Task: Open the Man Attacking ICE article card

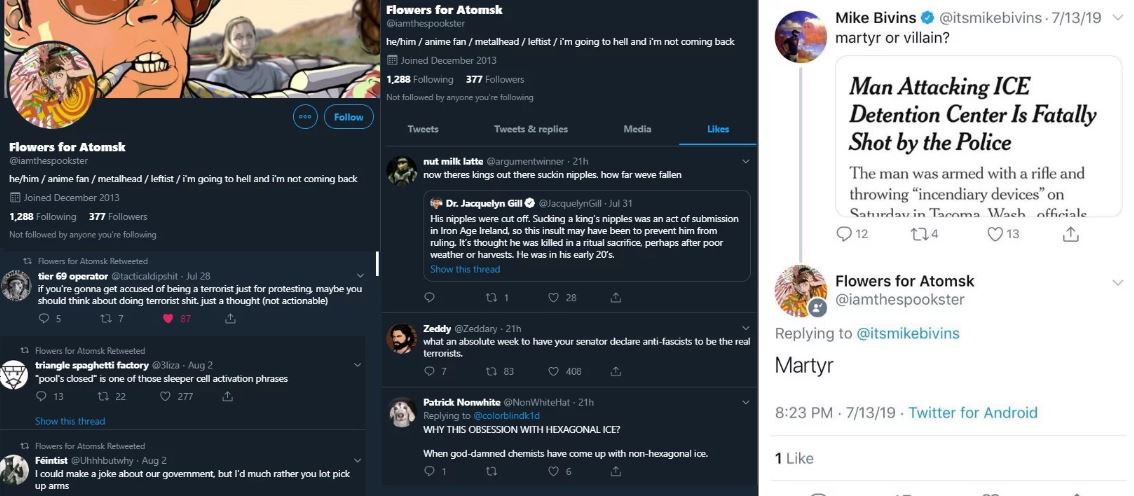Action: coord(979,136)
